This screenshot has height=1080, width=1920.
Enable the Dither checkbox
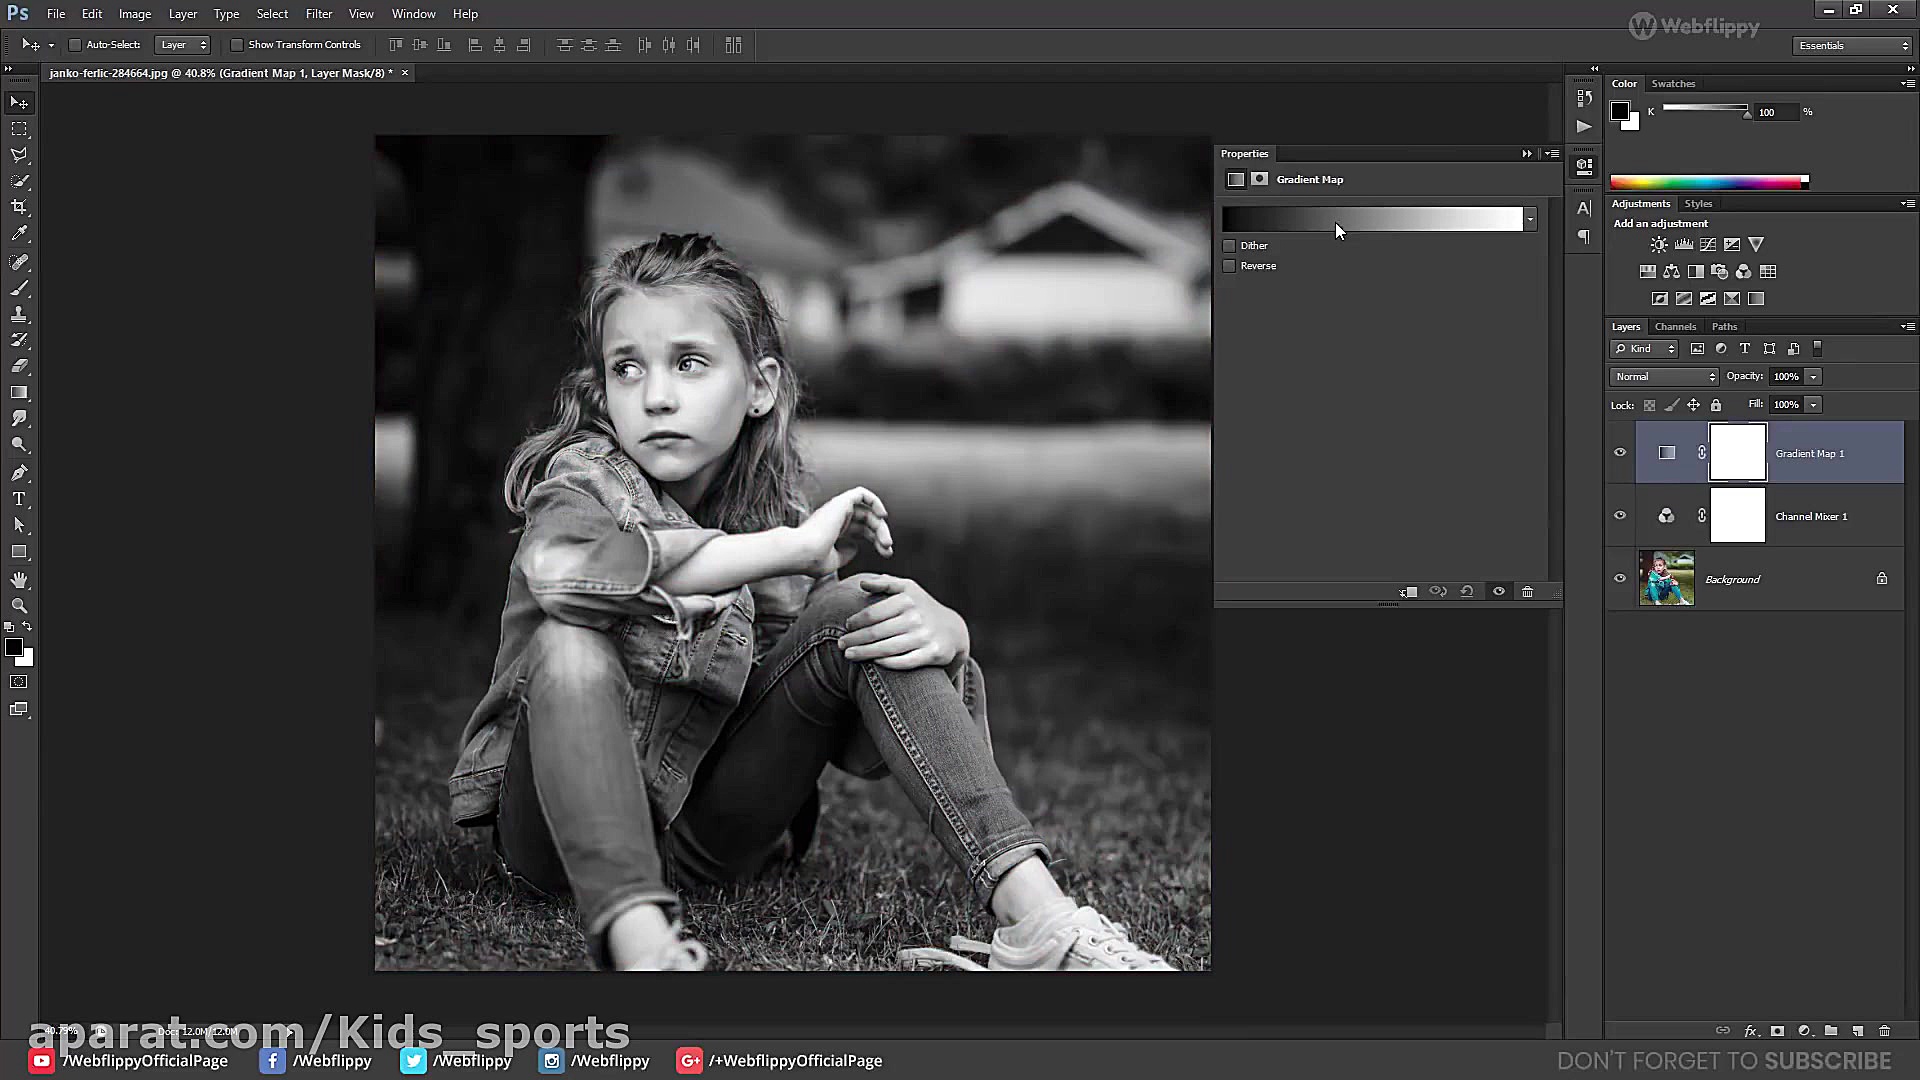tap(1229, 246)
